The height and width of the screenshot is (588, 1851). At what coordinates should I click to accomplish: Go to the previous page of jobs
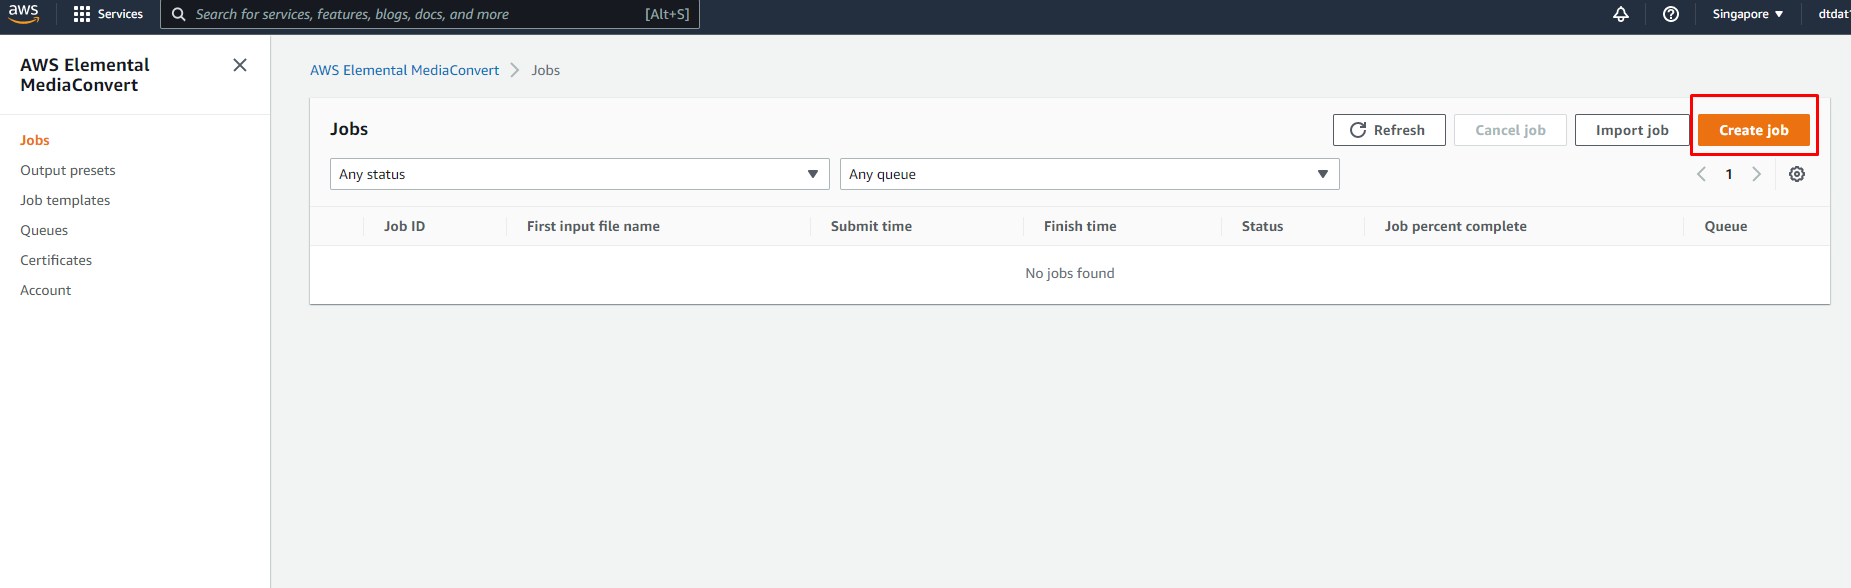[1701, 174]
